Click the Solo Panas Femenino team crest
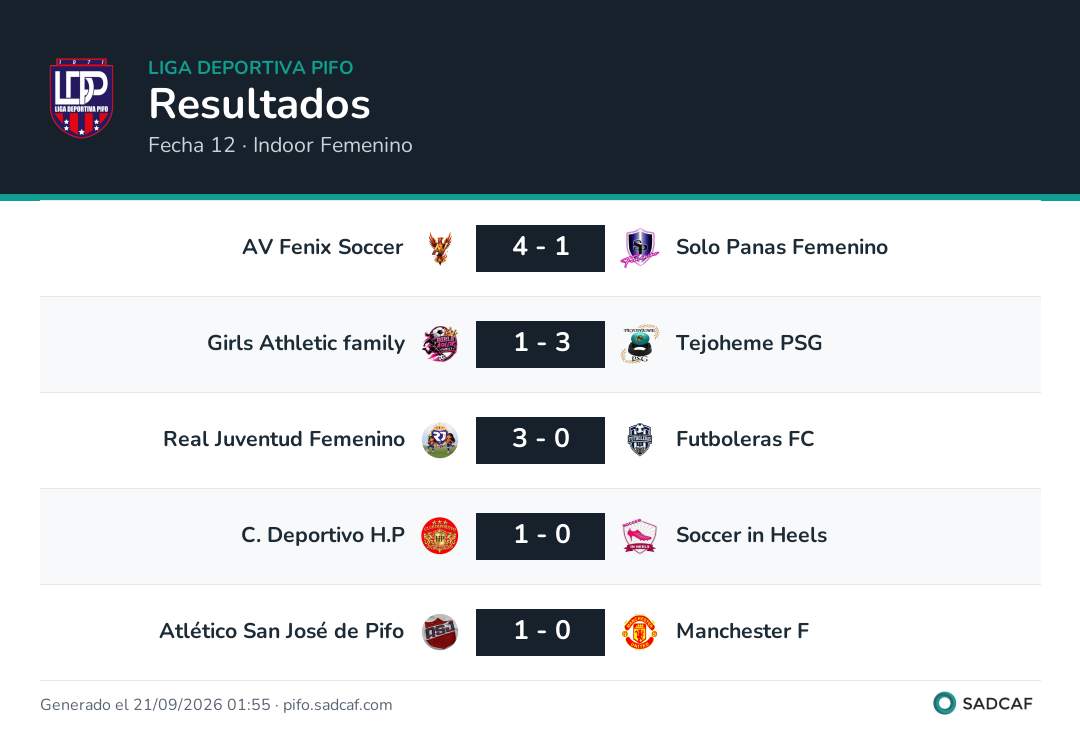The width and height of the screenshot is (1080, 756). (640, 248)
